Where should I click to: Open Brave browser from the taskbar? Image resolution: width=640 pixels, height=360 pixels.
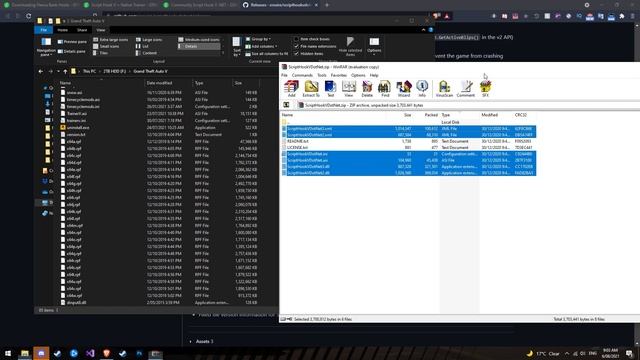[107, 353]
